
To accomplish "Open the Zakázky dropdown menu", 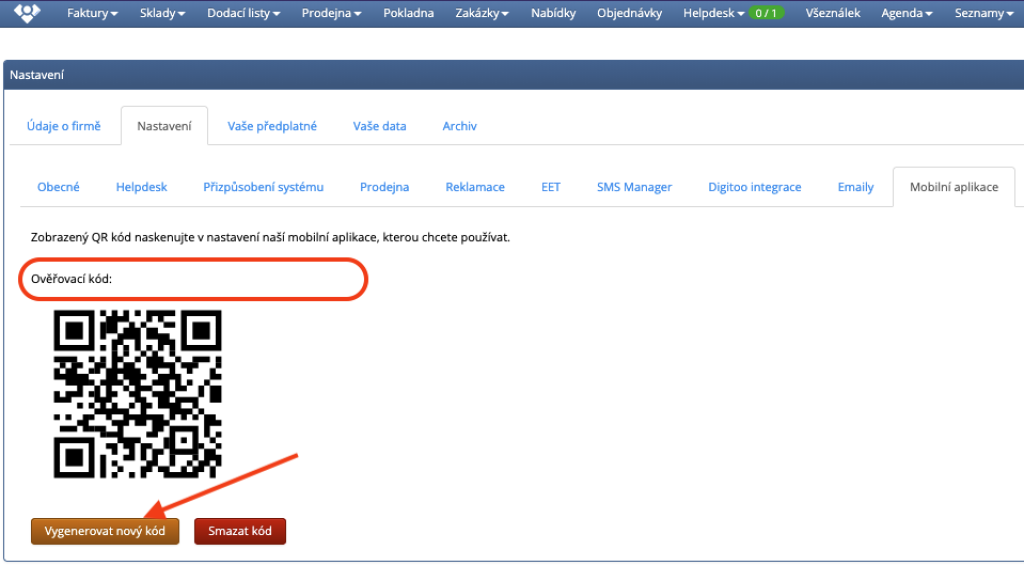I will coord(481,14).
